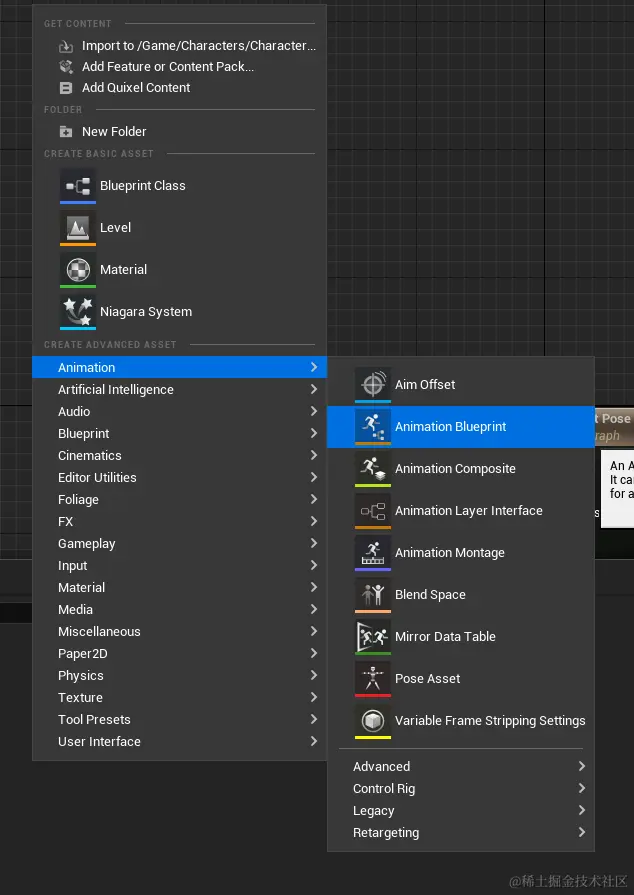This screenshot has height=895, width=634.
Task: Select Pose Asset entry
Action: (x=461, y=679)
